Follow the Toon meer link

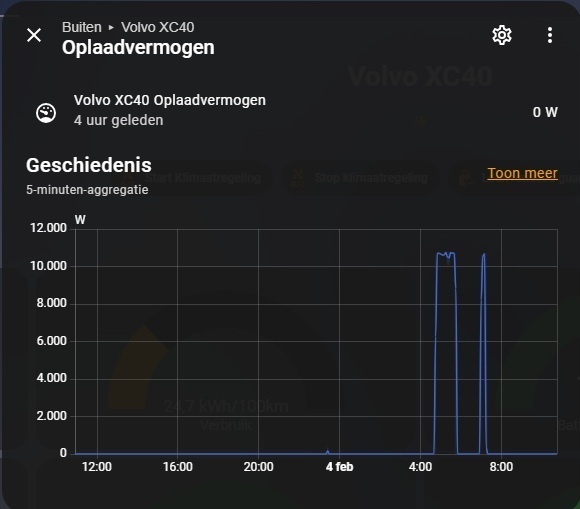click(522, 173)
